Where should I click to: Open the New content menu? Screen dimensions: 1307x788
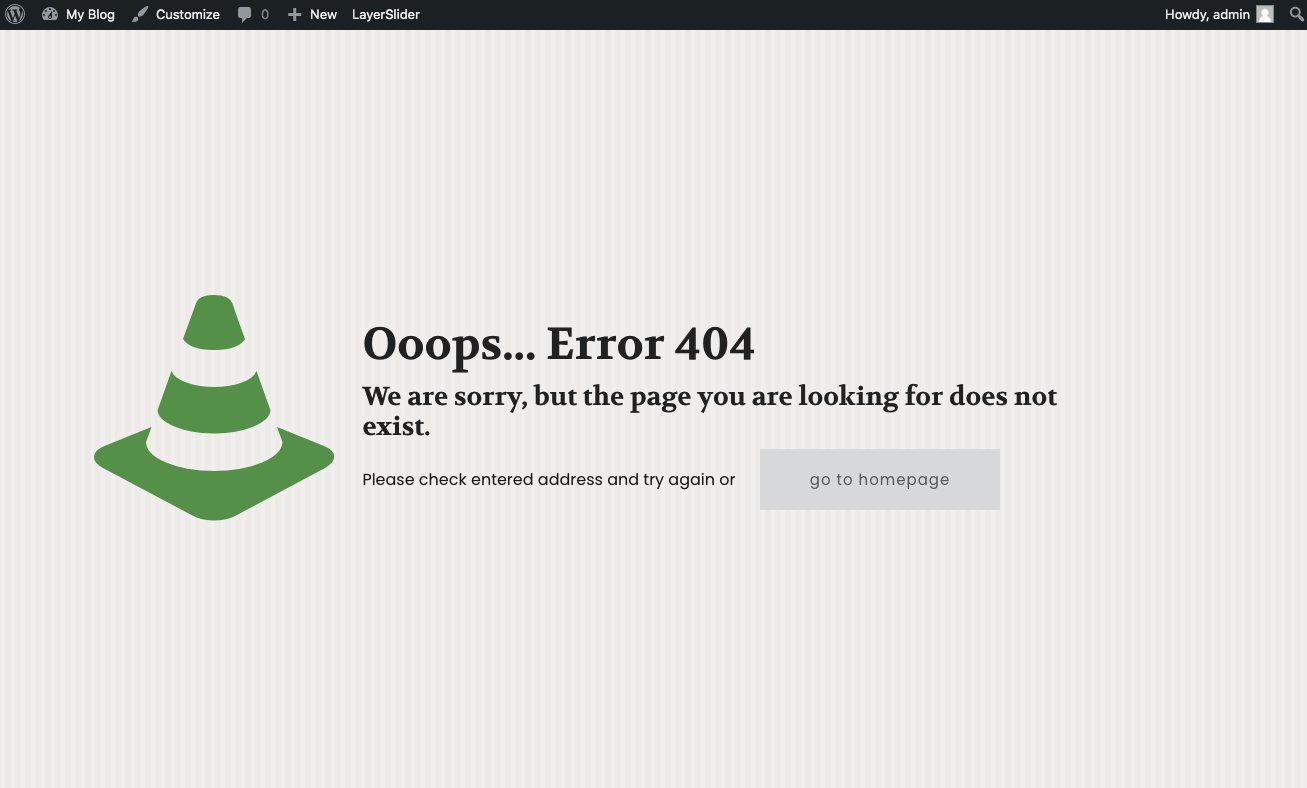312,14
